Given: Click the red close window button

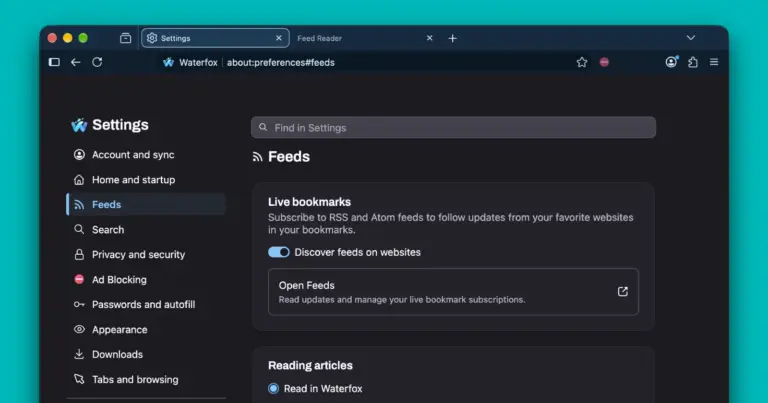Looking at the screenshot, I should (x=52, y=38).
